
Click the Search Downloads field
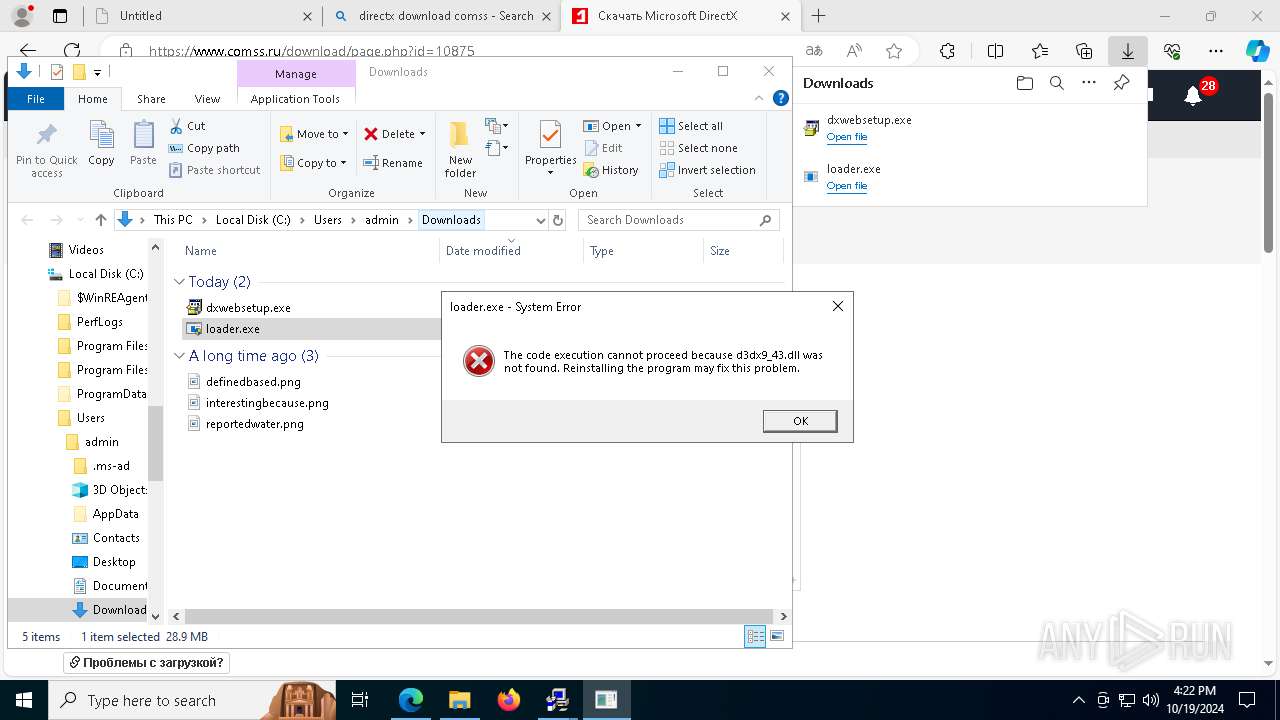click(680, 220)
